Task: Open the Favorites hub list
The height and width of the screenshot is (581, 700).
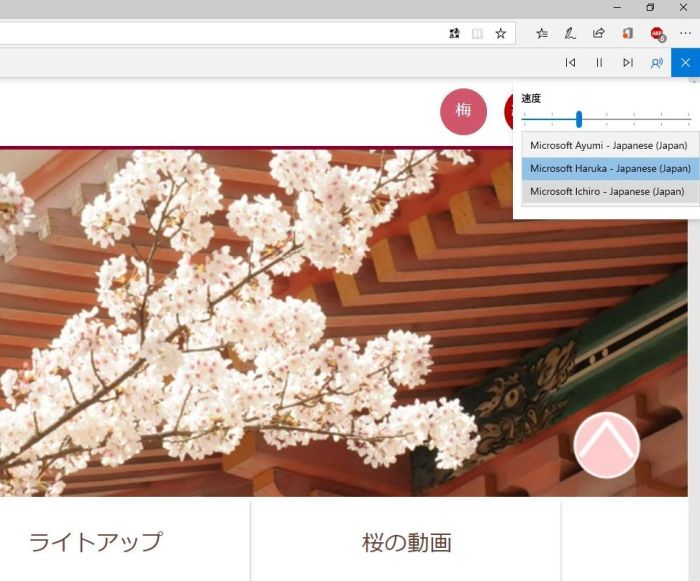Action: [x=542, y=33]
